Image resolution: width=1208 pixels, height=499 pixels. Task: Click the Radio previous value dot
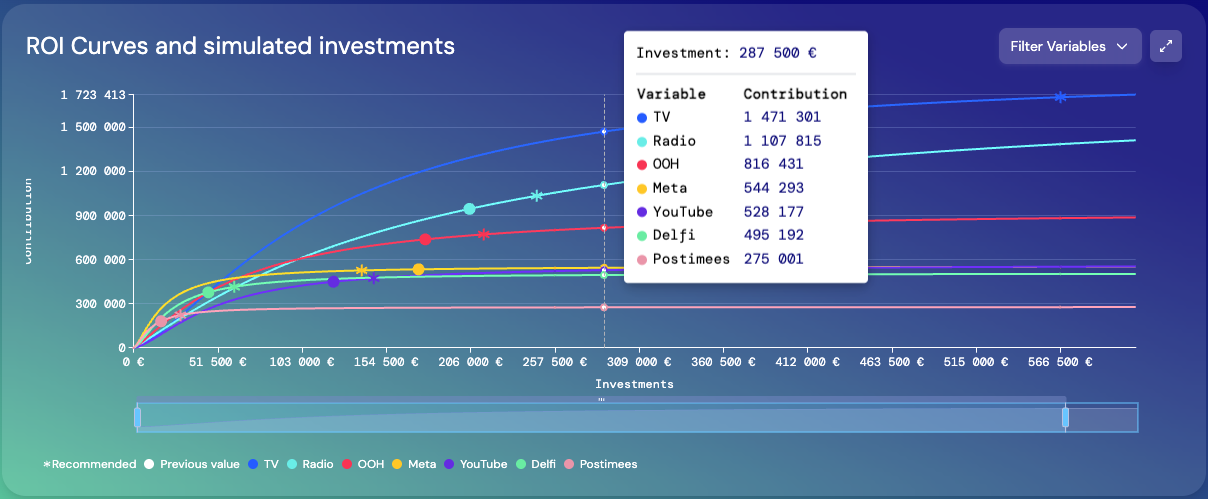469,209
